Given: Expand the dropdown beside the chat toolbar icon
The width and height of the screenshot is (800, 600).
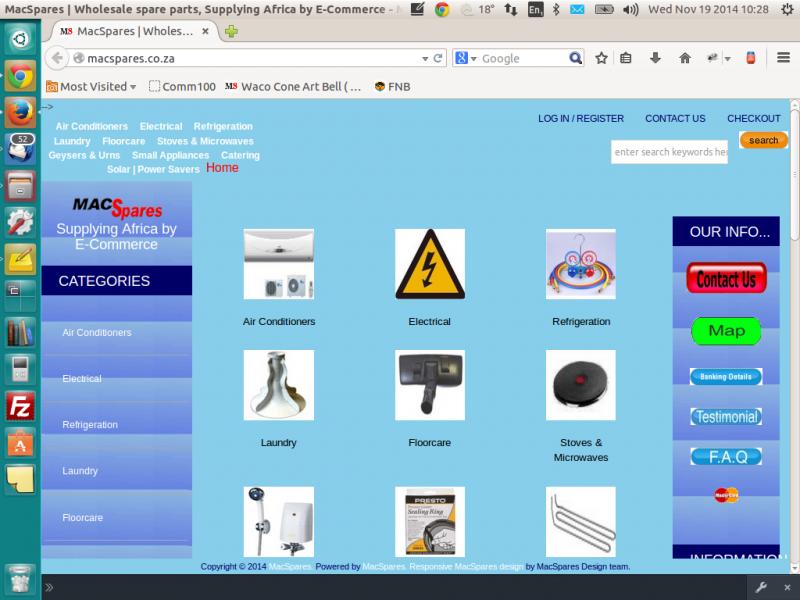Looking at the screenshot, I should click(x=728, y=59).
